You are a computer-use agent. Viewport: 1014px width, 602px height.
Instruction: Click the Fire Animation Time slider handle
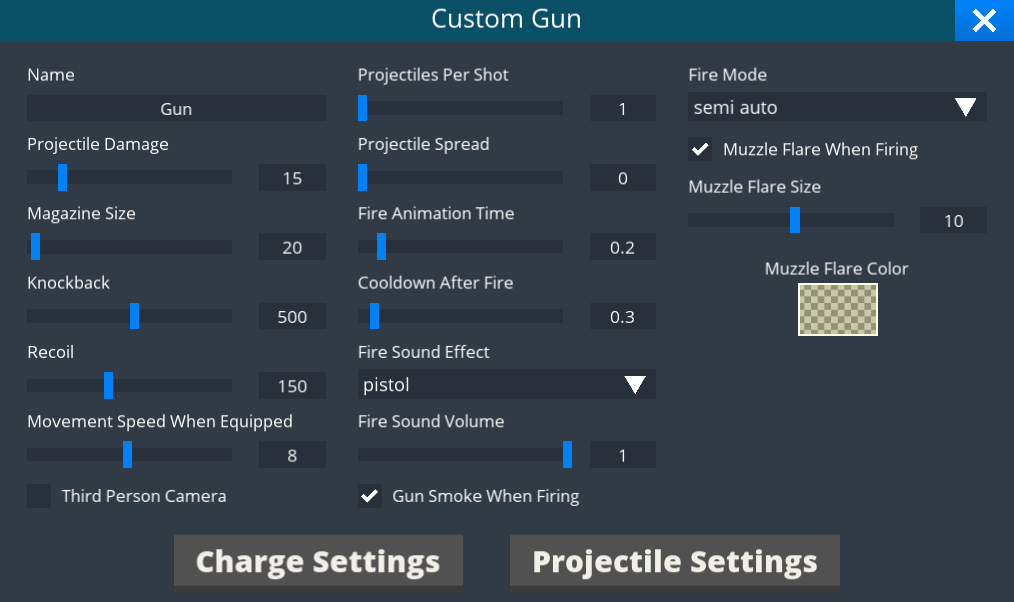click(381, 247)
